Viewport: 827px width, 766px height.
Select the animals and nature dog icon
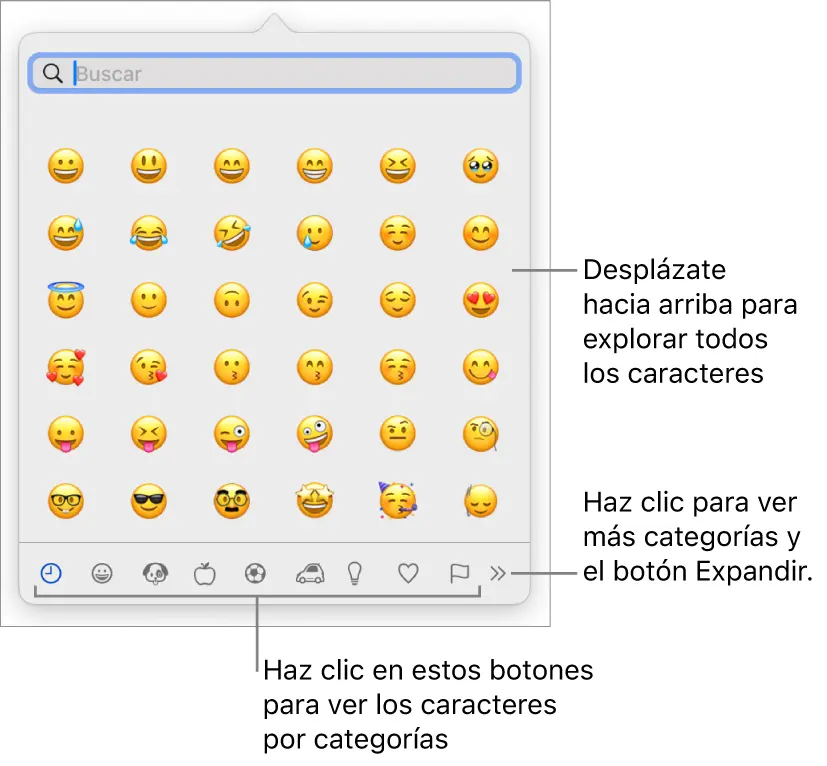click(155, 573)
